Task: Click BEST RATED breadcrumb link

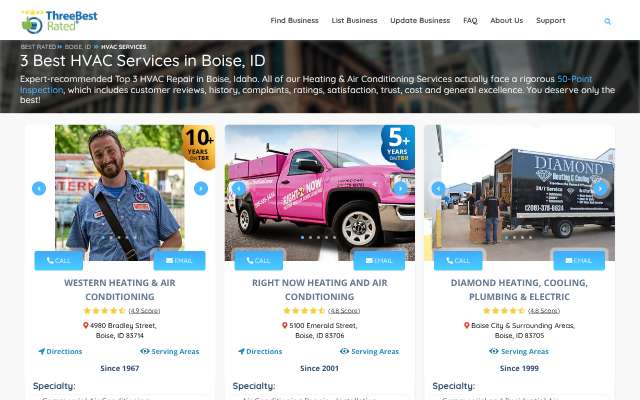Action: 38,47
